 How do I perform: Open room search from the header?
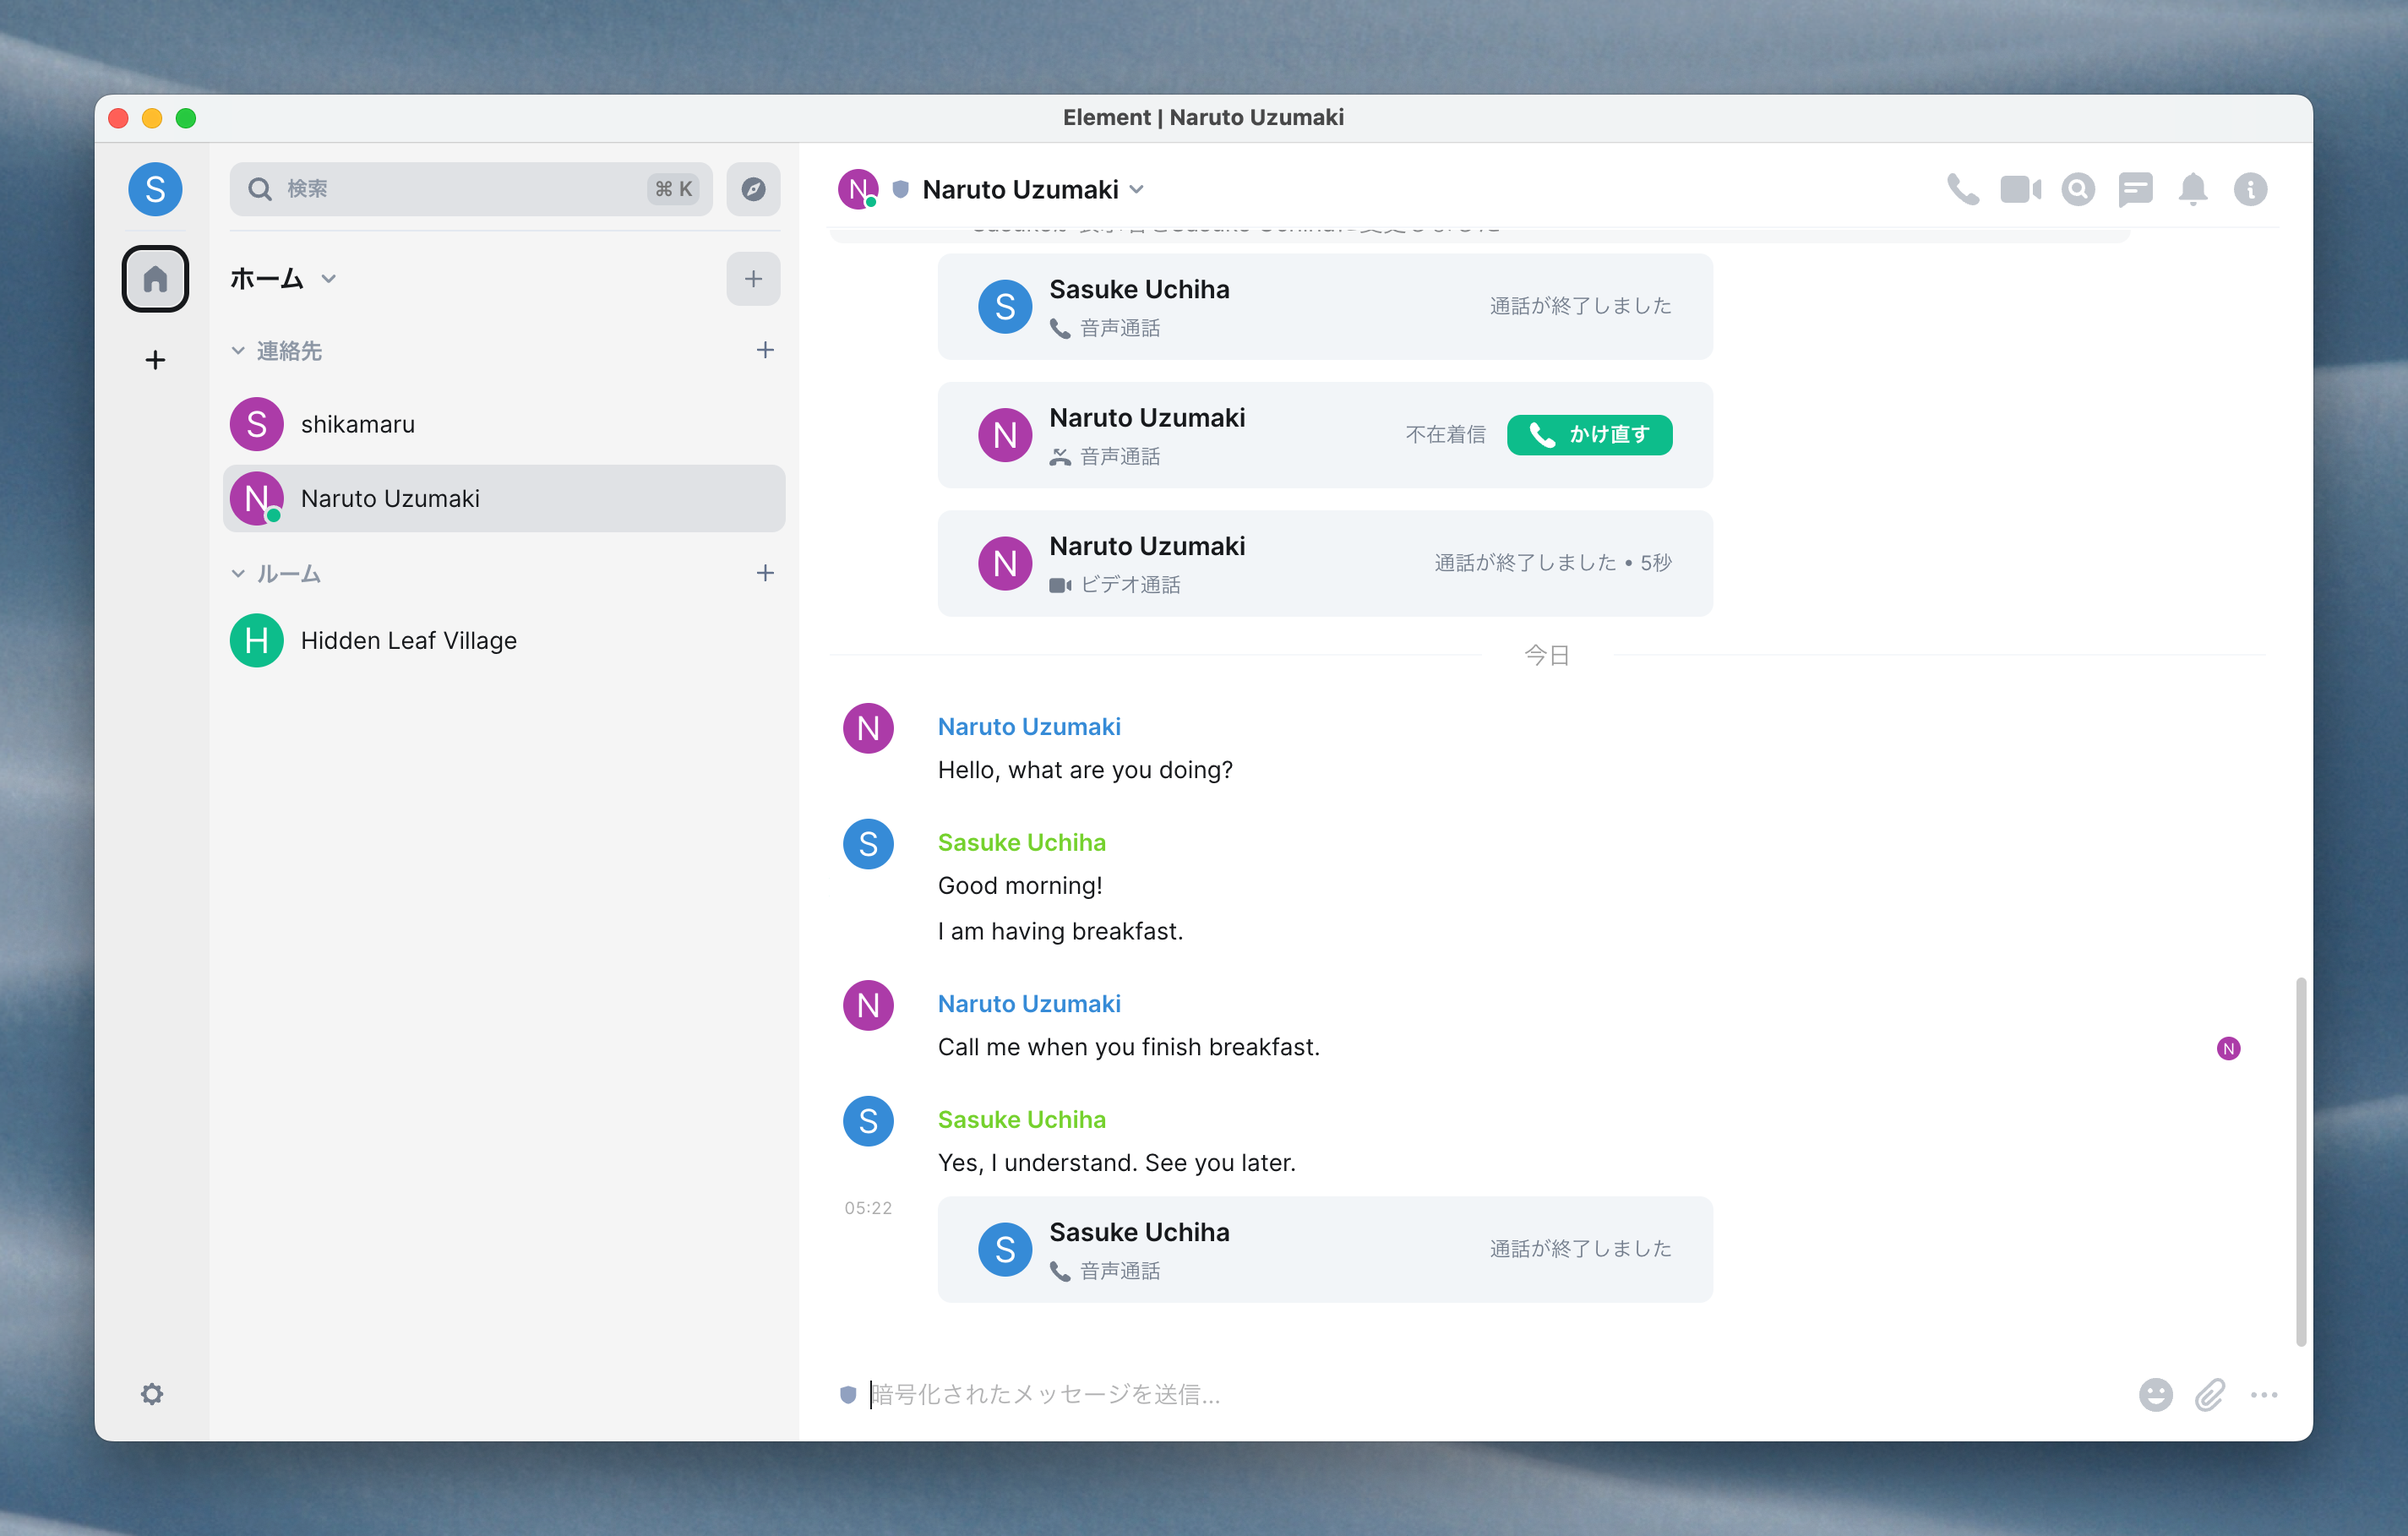2078,189
